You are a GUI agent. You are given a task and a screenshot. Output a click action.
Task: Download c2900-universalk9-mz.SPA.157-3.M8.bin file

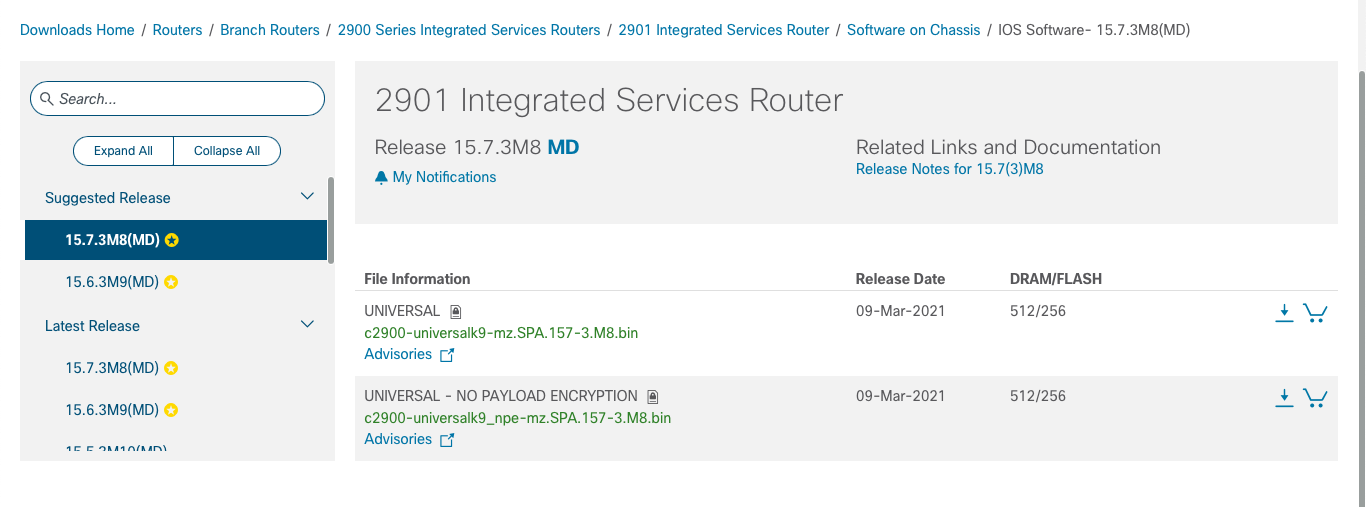click(1285, 313)
